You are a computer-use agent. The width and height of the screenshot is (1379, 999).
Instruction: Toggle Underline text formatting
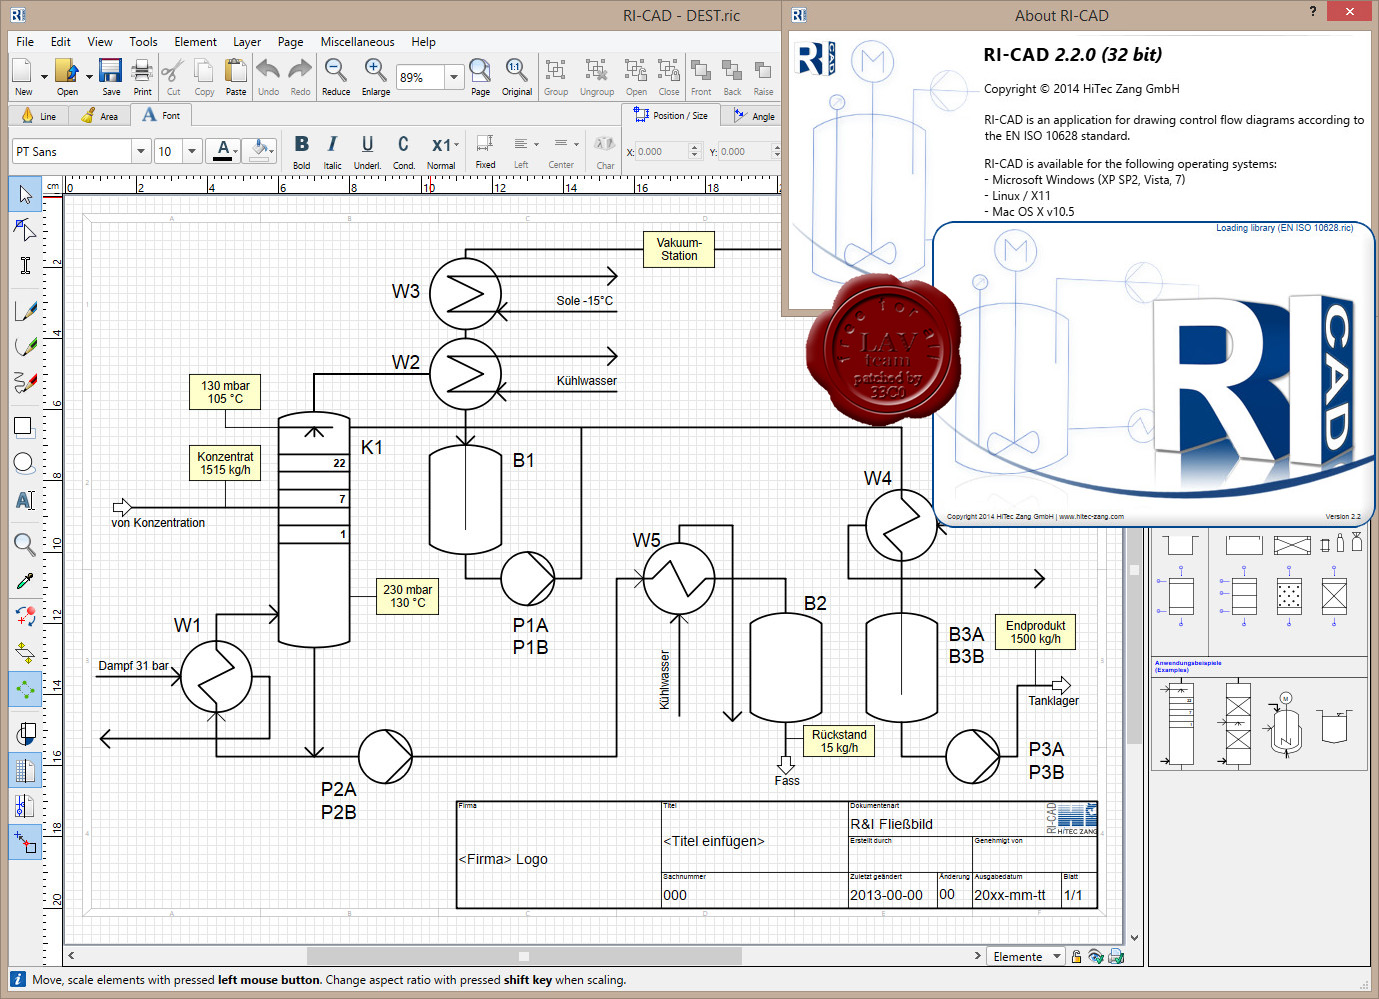click(x=367, y=151)
